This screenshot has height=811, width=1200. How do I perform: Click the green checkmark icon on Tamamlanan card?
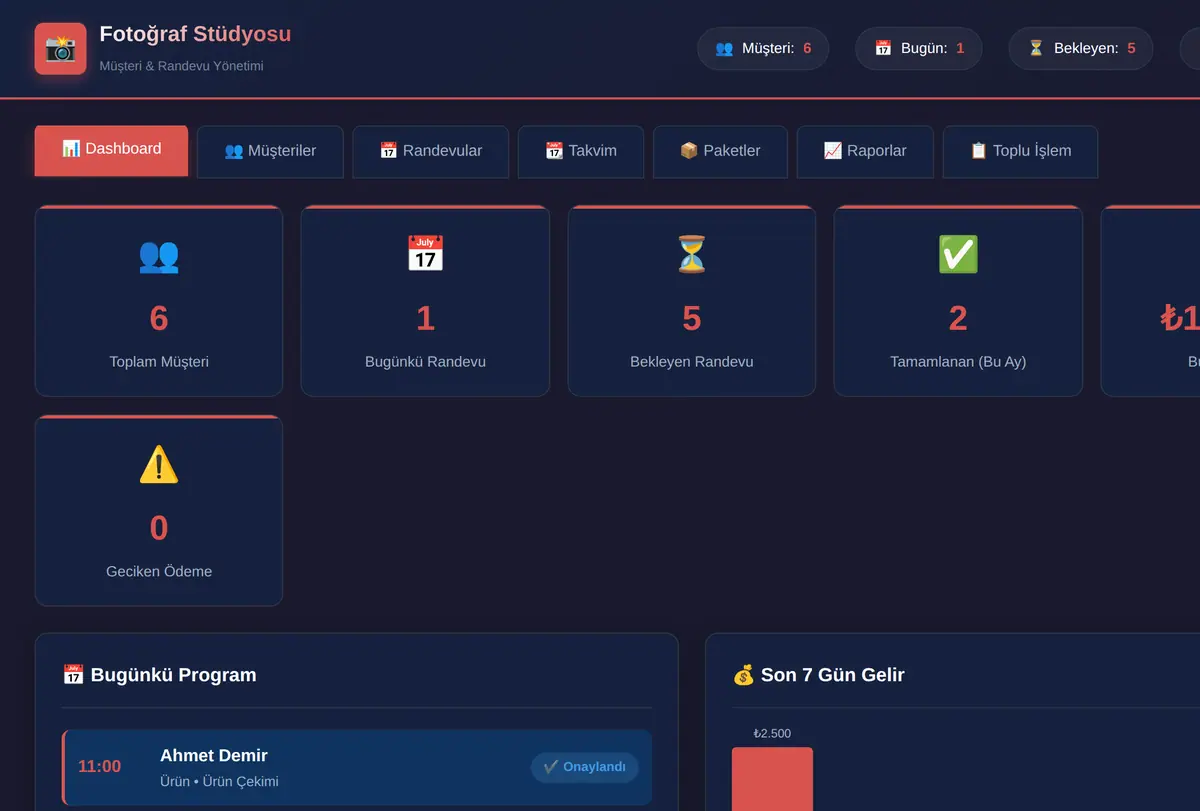tap(958, 255)
